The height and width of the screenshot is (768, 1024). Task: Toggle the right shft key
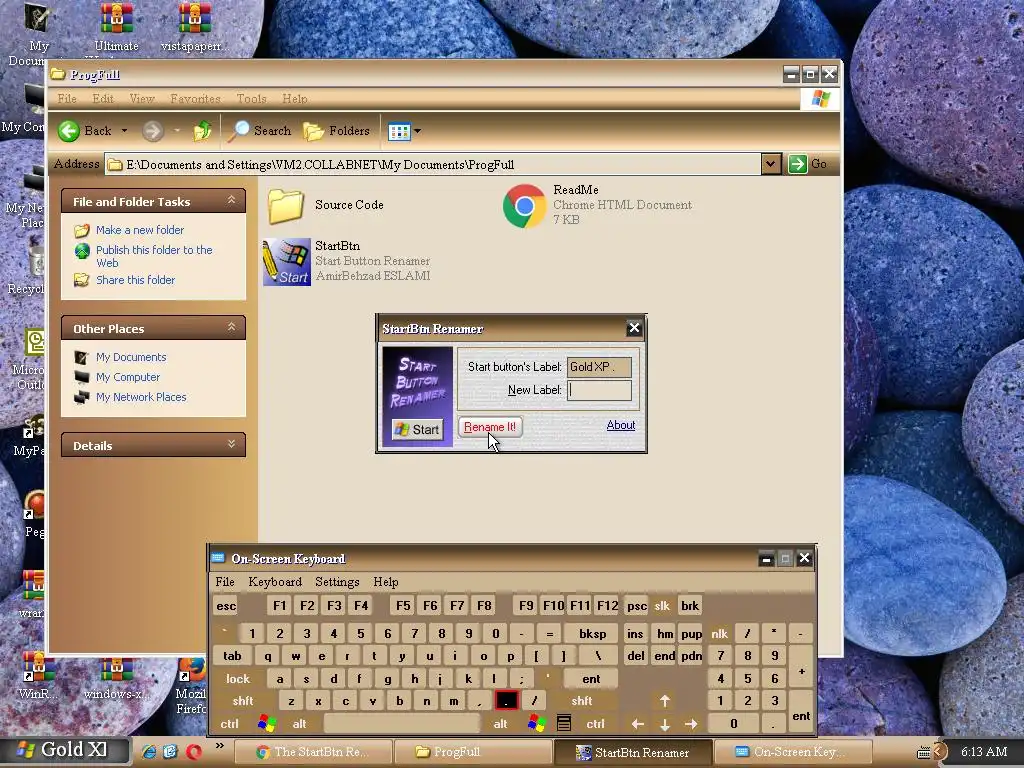click(x=582, y=701)
